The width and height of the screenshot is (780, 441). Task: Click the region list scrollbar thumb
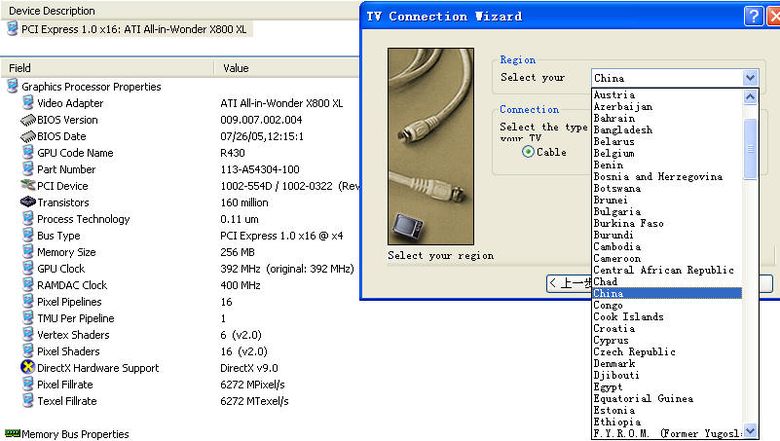click(750, 149)
